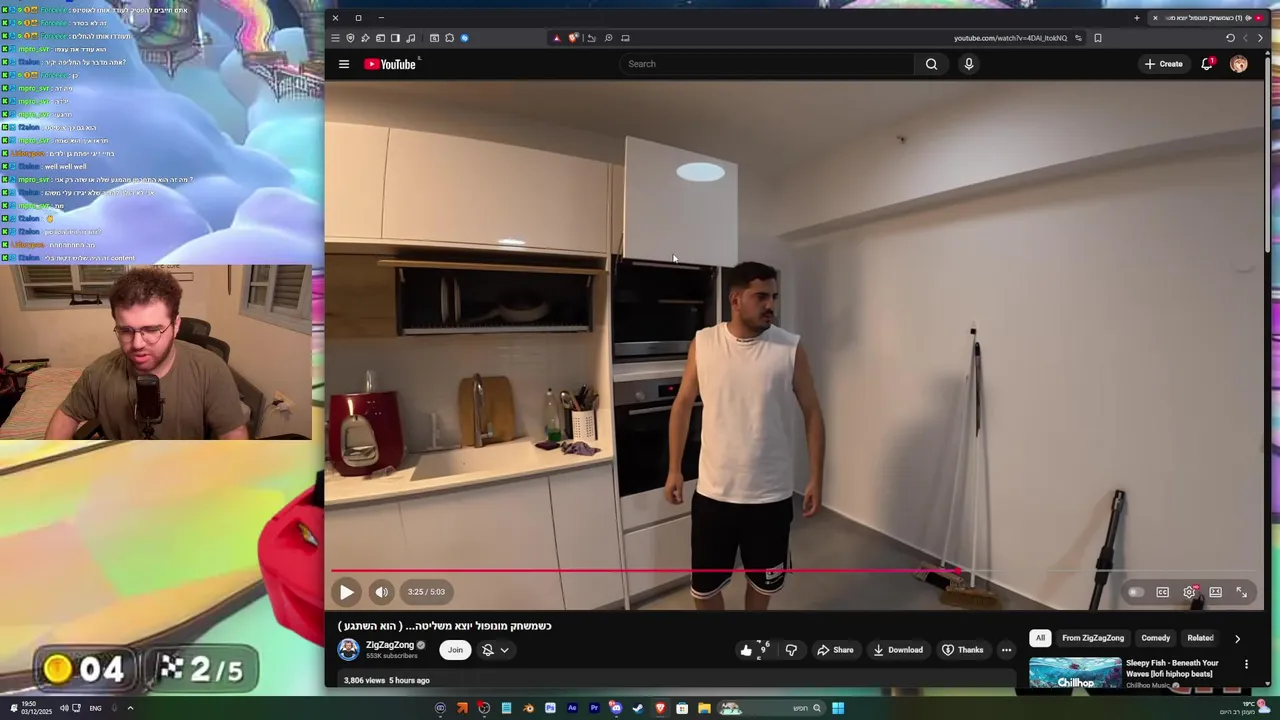
Task: Toggle closed captions on the player
Action: click(1162, 592)
